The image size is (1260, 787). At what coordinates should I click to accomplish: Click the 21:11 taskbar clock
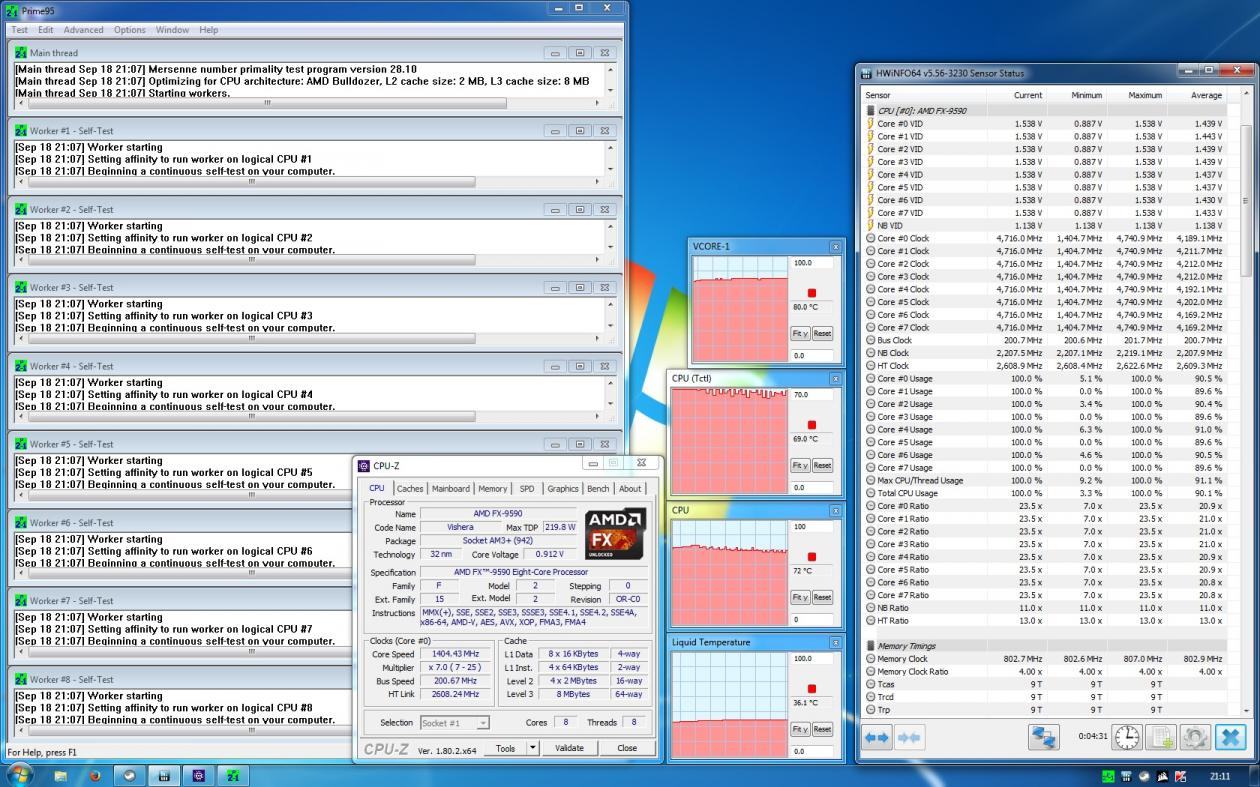pos(1220,776)
